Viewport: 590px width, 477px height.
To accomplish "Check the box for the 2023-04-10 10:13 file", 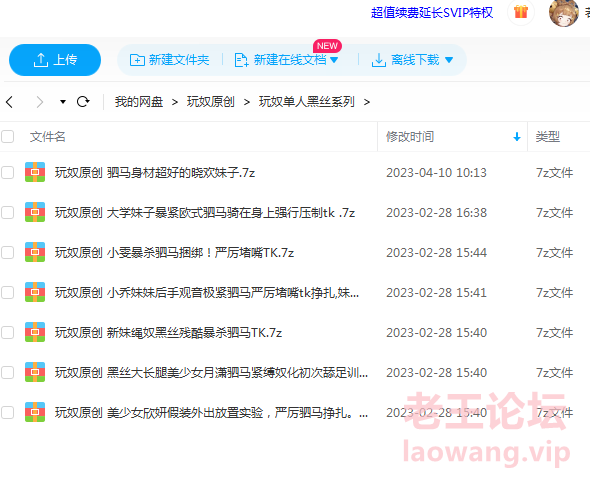I will click(x=8, y=173).
